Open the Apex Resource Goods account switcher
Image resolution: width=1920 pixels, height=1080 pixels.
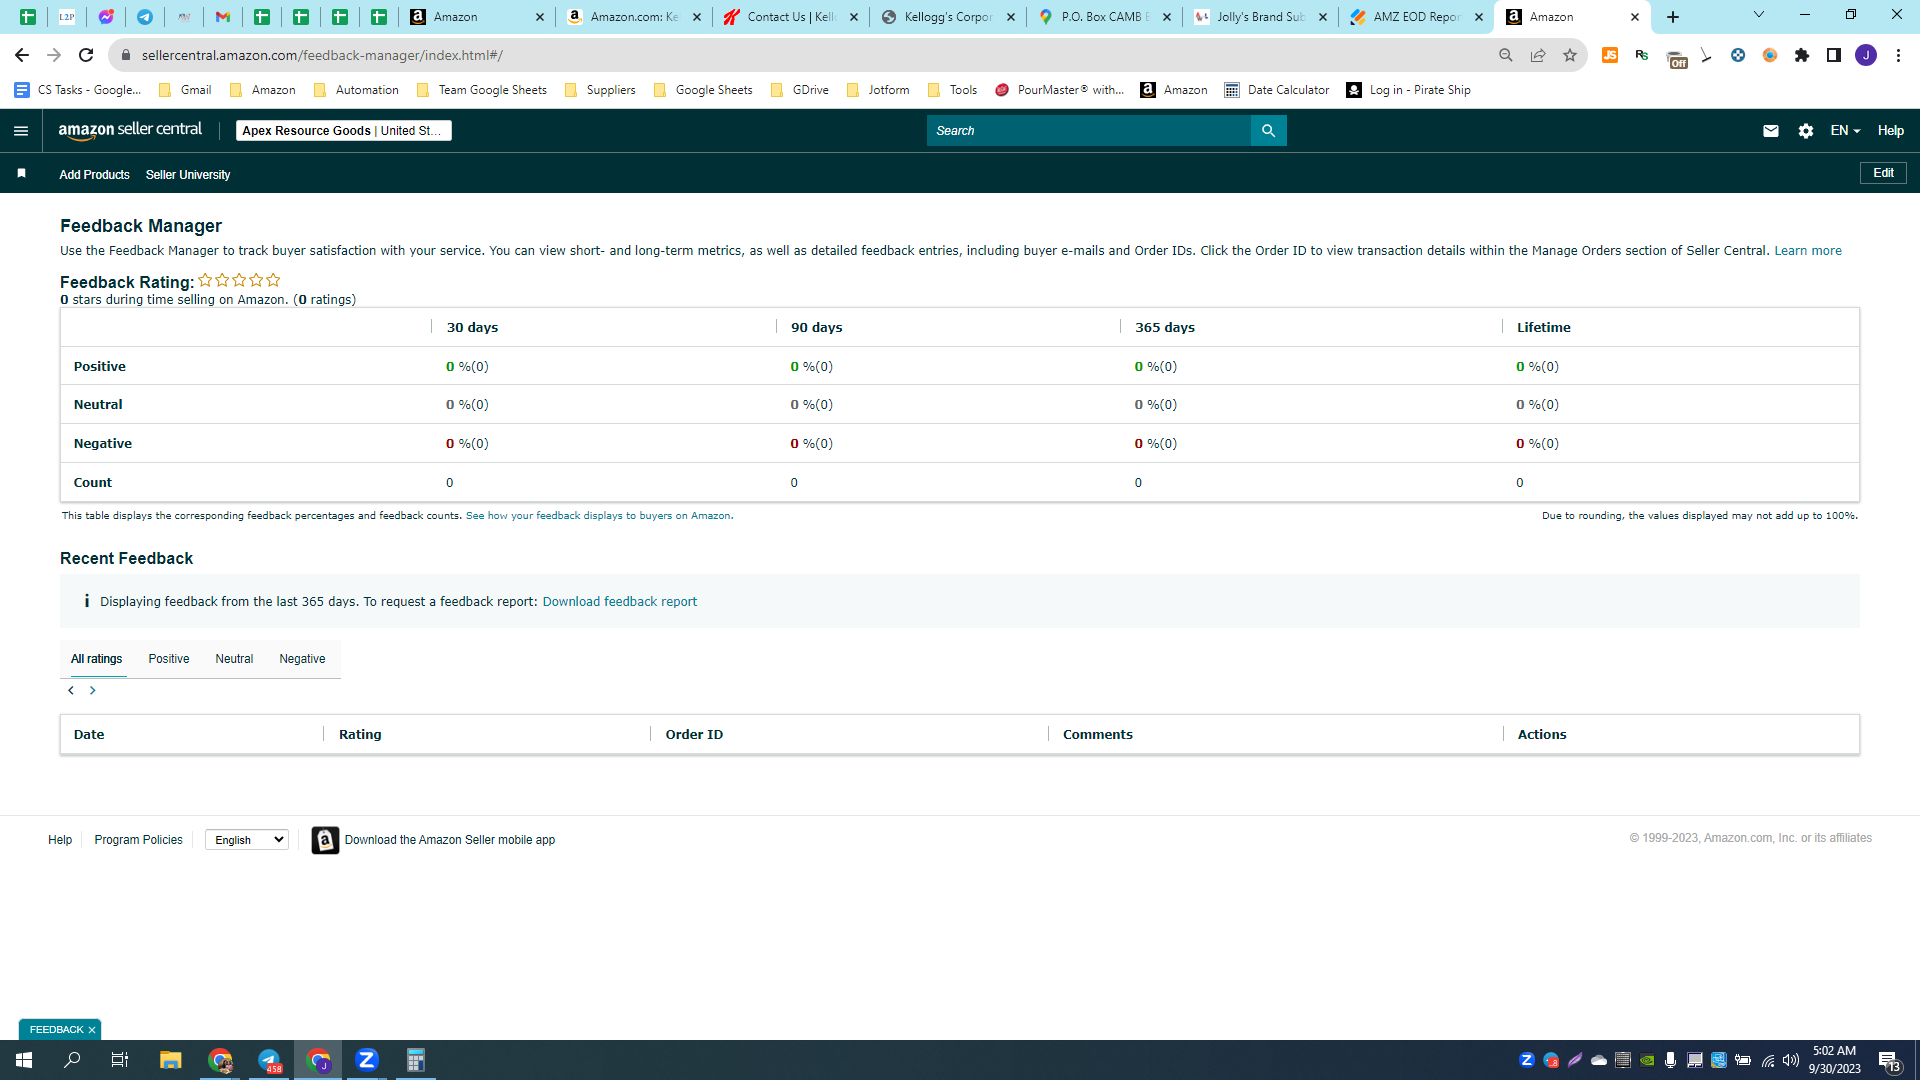point(344,131)
